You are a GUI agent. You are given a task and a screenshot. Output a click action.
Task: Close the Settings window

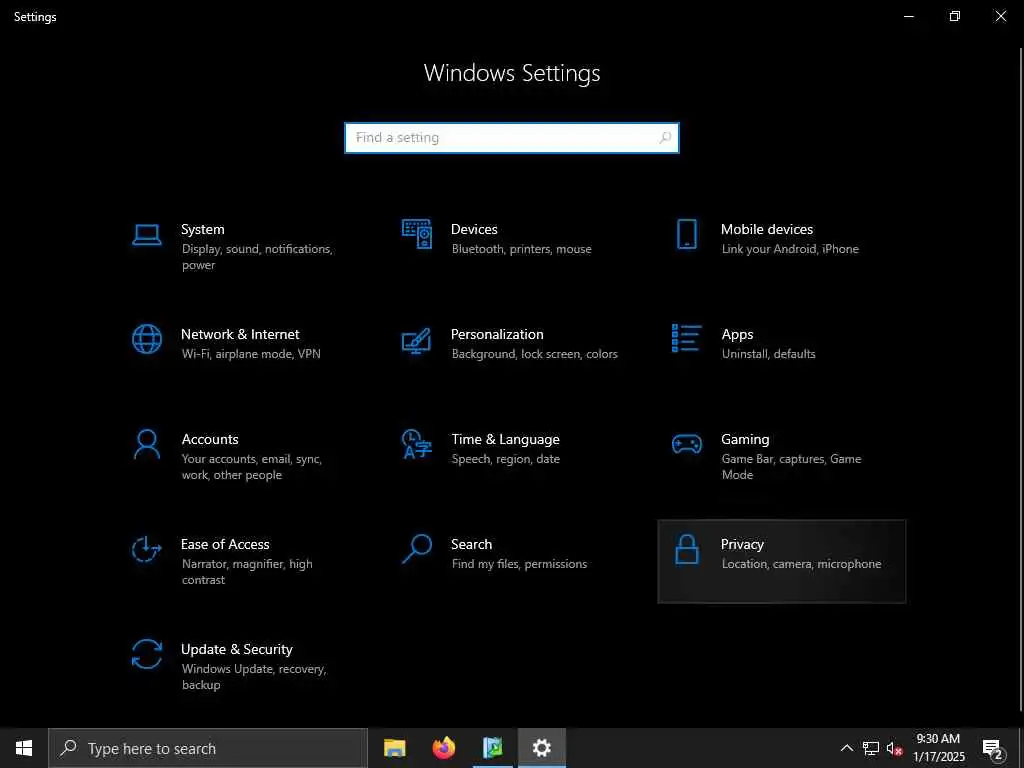(x=1000, y=16)
